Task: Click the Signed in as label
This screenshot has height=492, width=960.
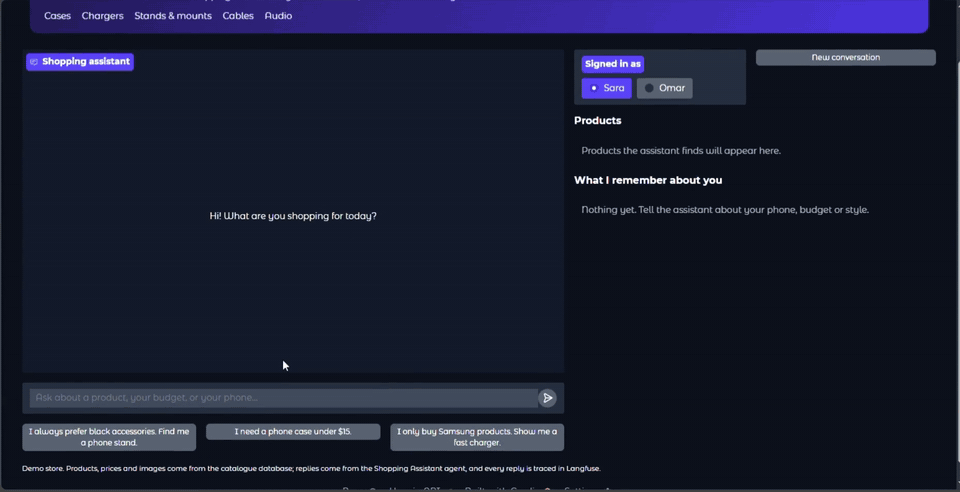Action: (612, 64)
